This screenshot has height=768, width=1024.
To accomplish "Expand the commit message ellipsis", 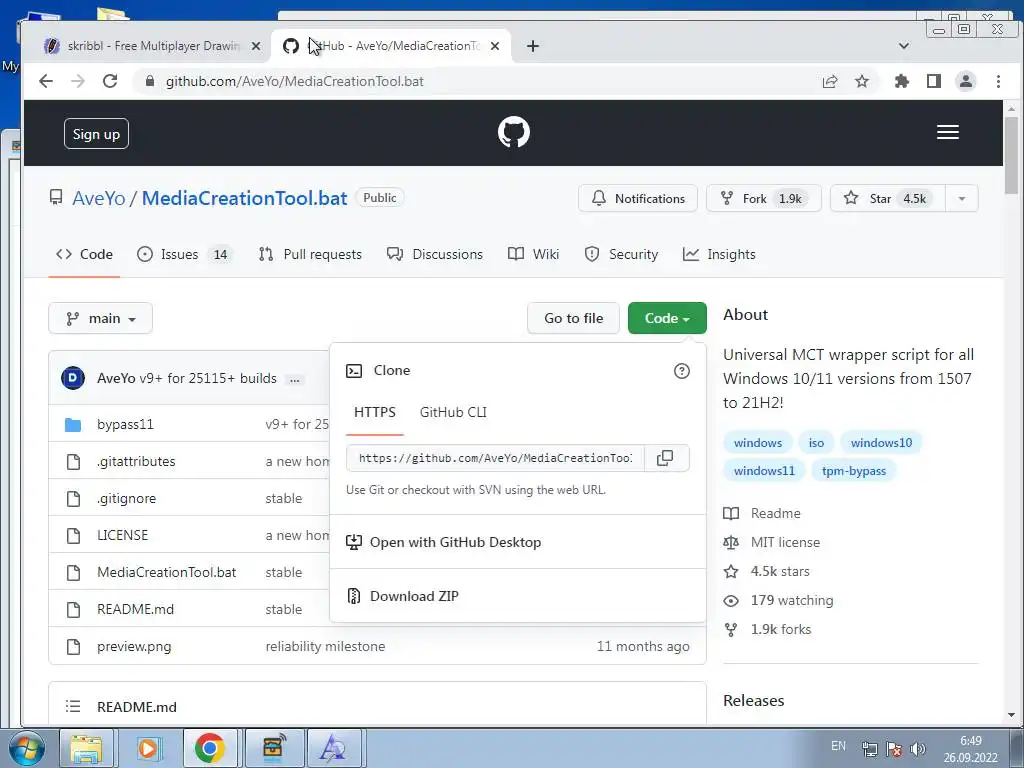I will [x=295, y=379].
